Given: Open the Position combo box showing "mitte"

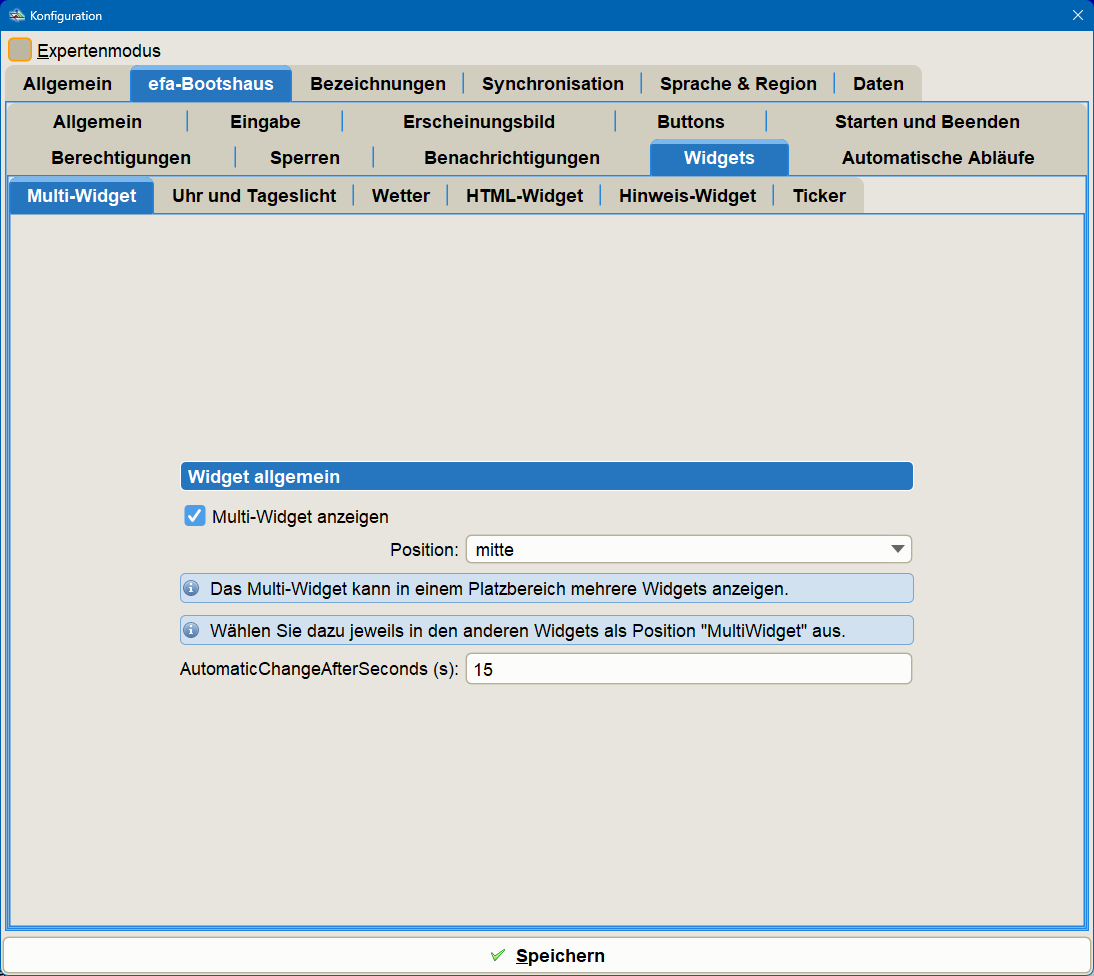Looking at the screenshot, I should 688,549.
